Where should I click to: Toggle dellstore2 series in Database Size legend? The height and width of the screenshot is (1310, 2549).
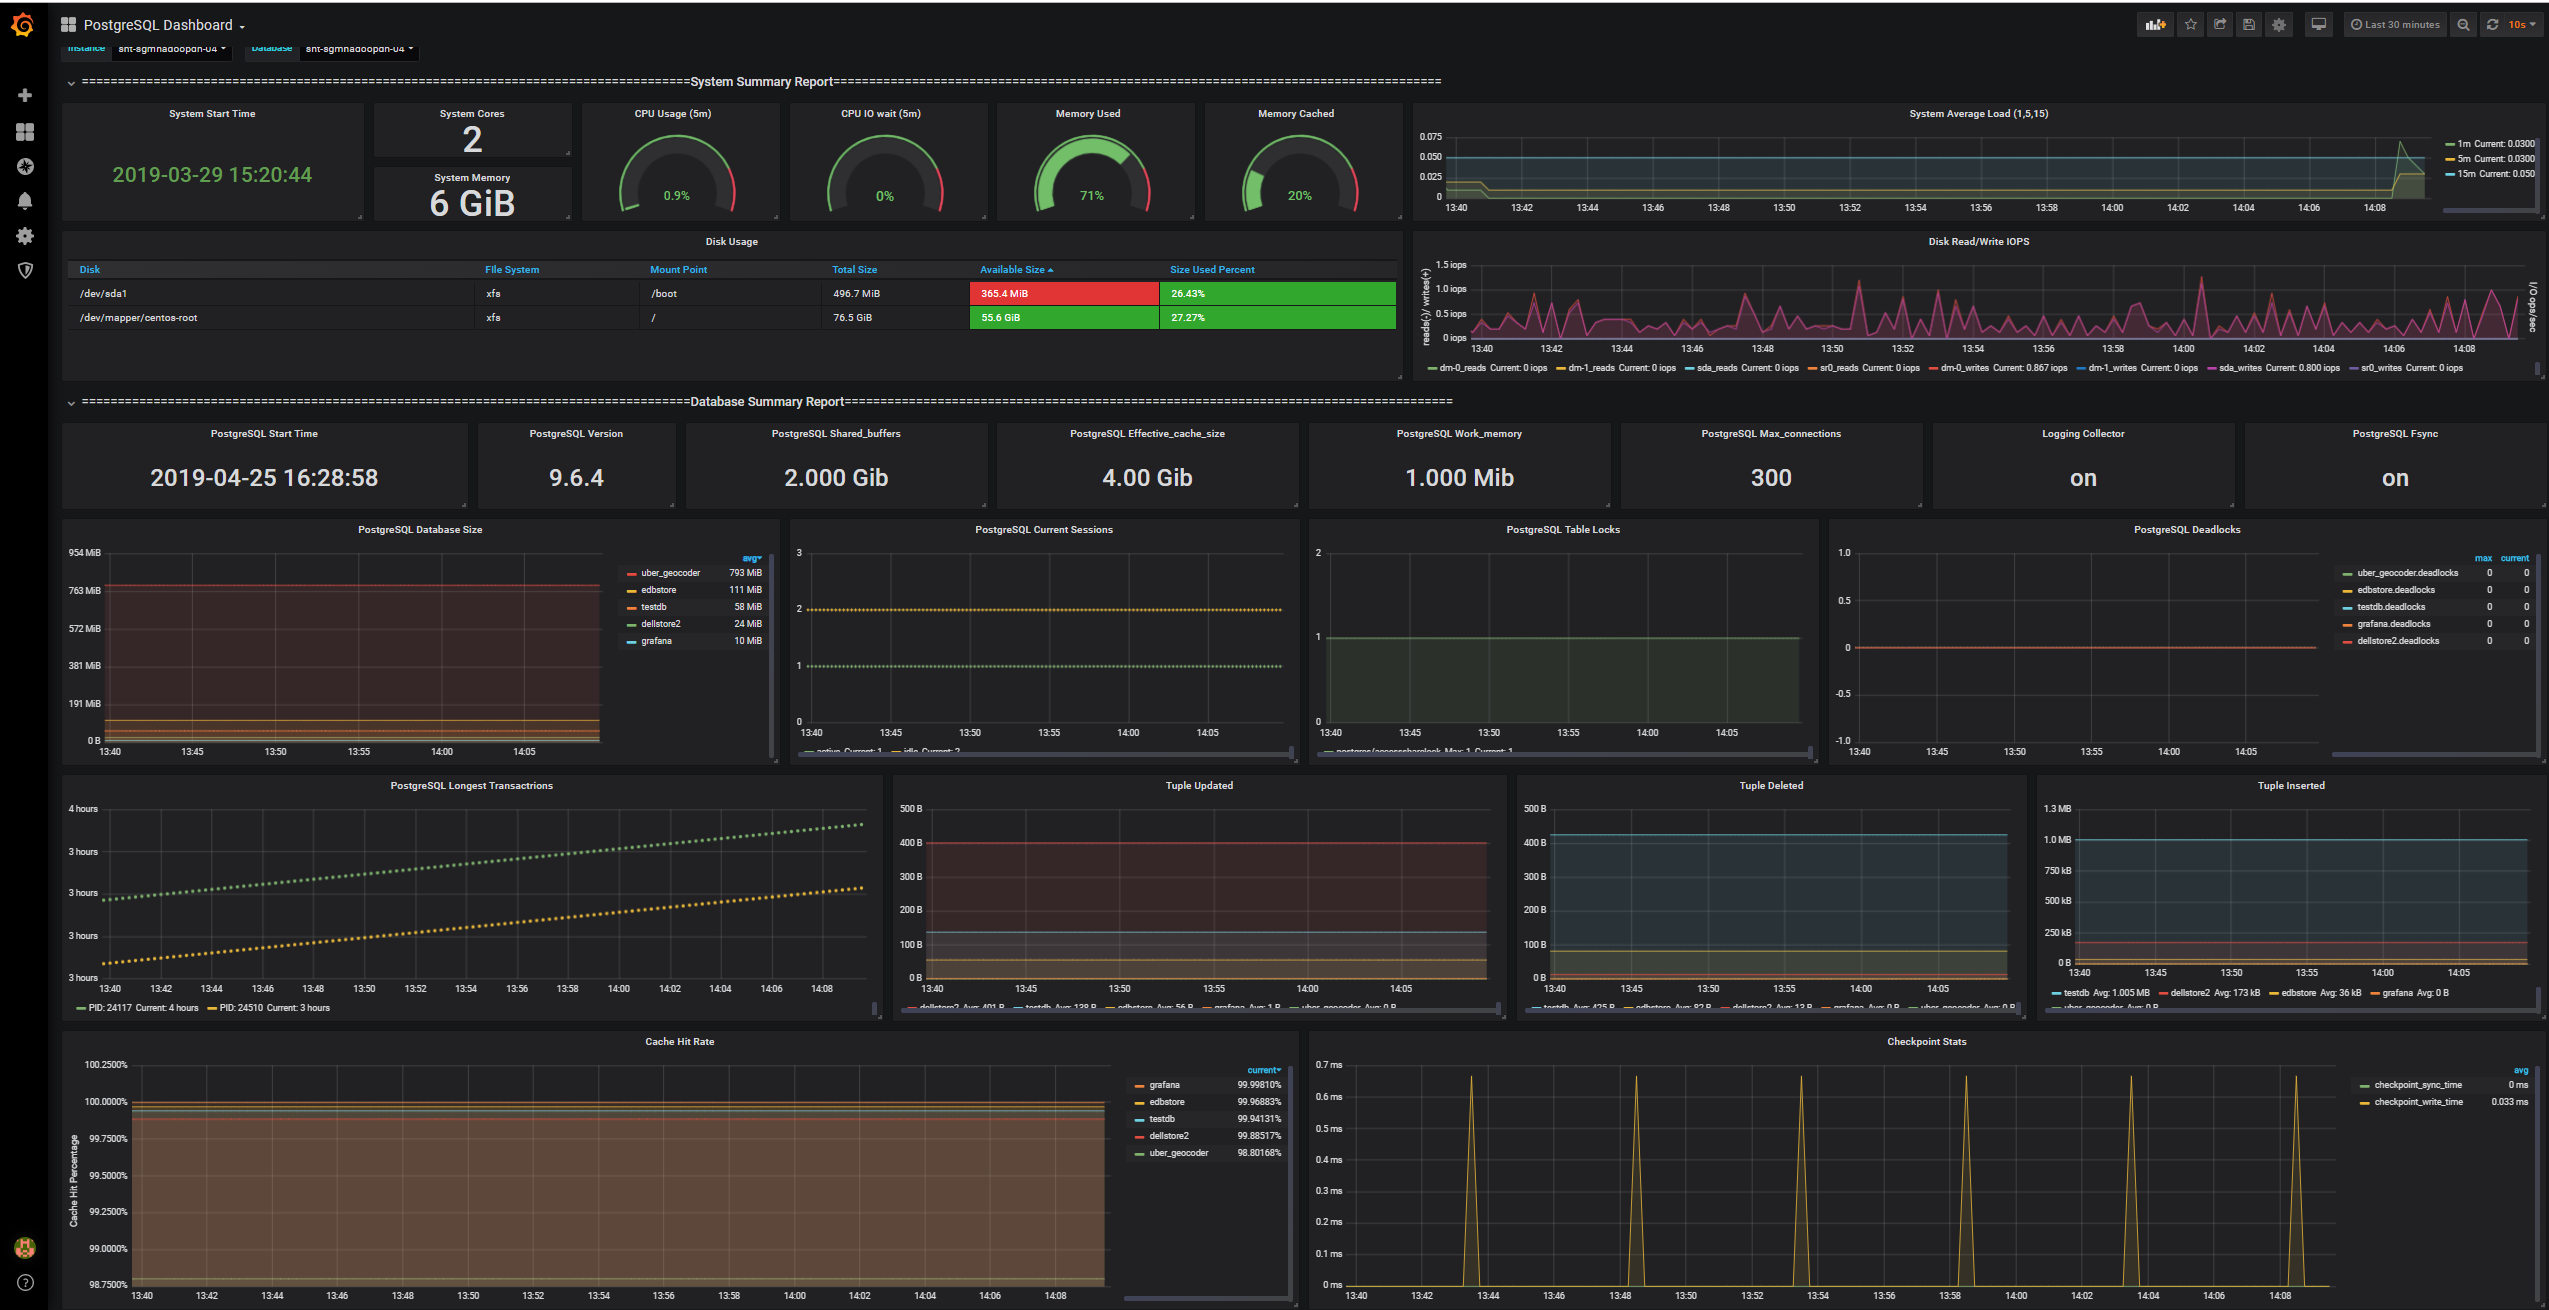(660, 624)
